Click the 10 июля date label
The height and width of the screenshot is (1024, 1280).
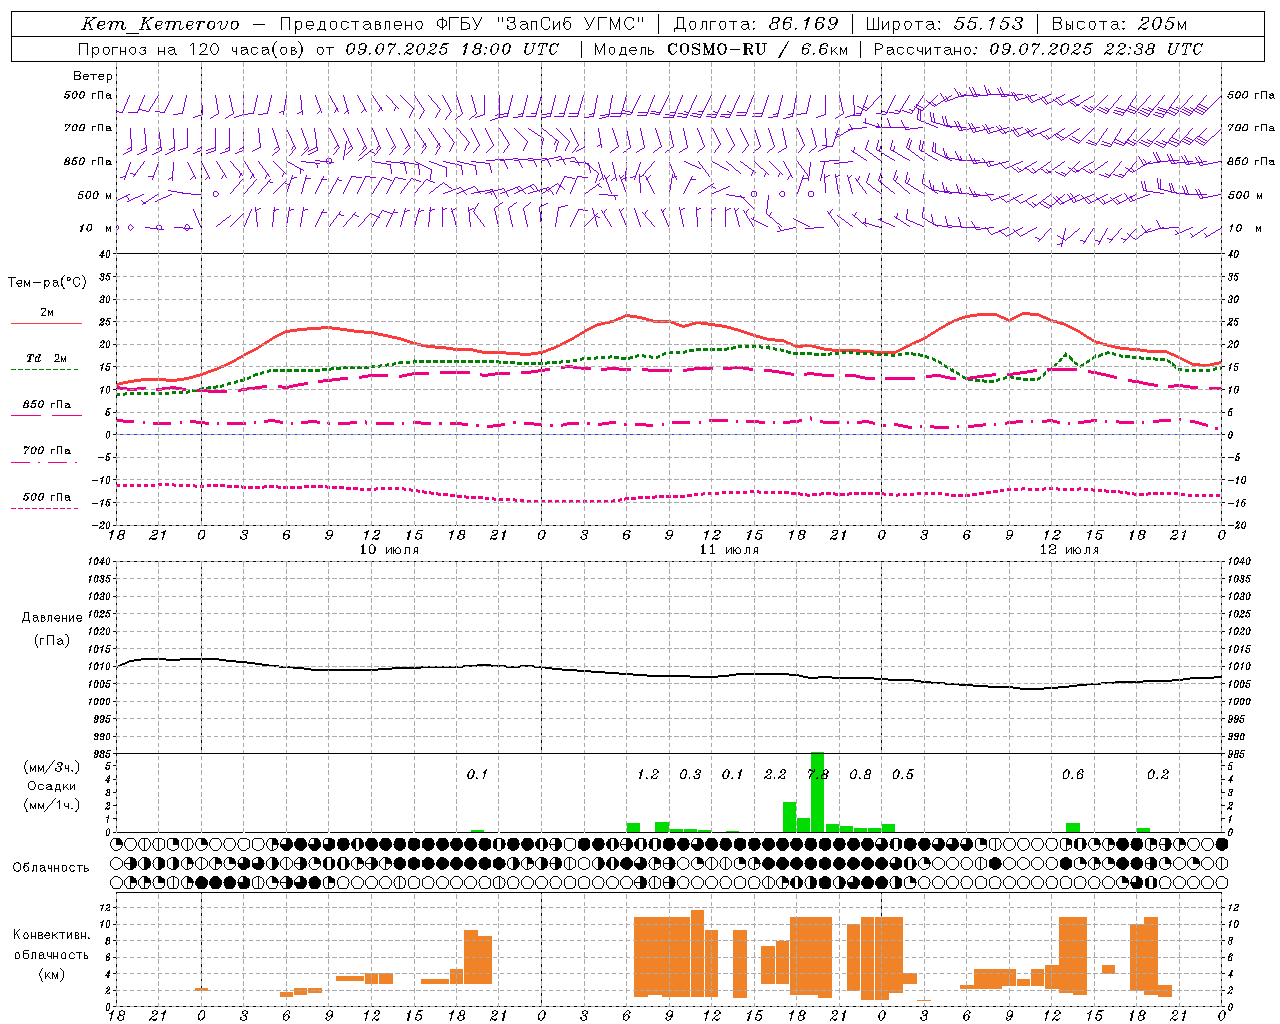[389, 549]
